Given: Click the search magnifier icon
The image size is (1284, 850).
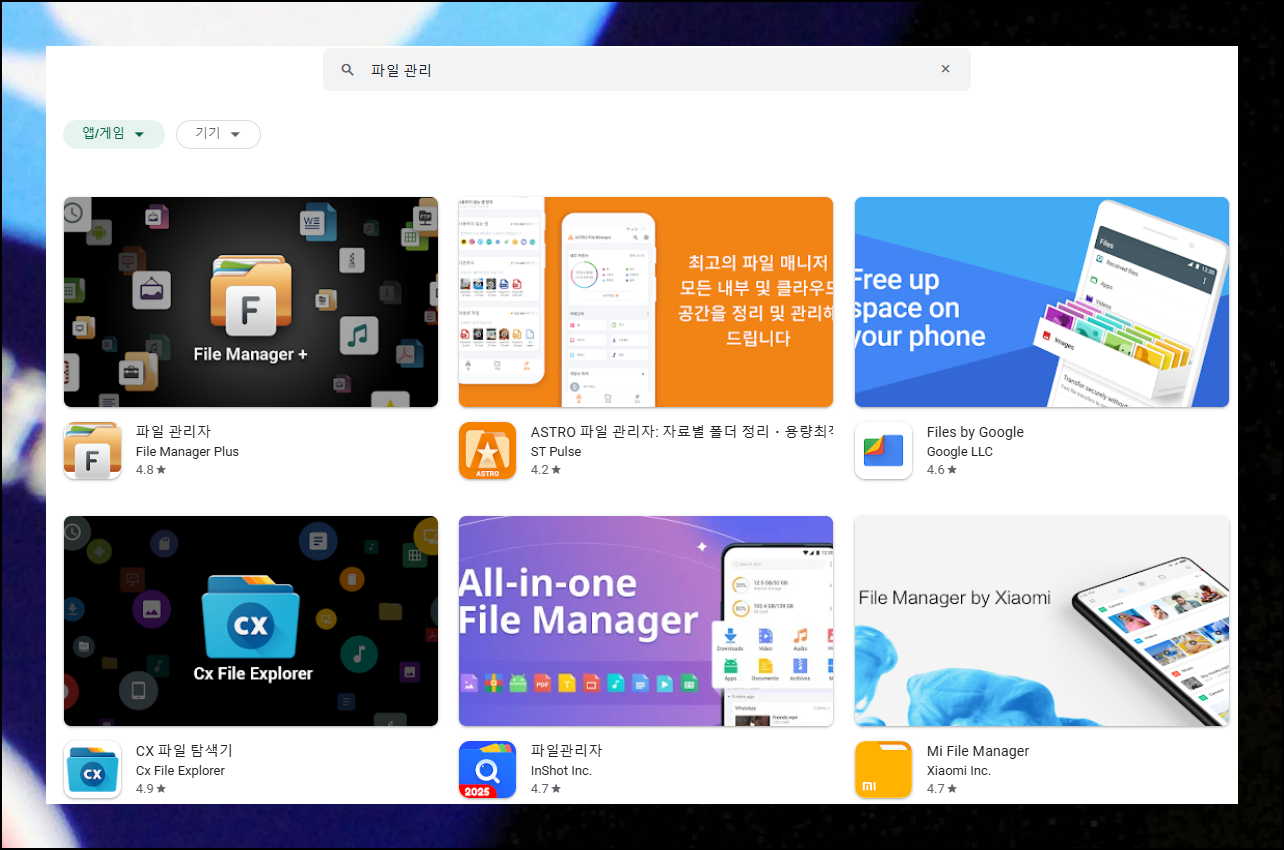Looking at the screenshot, I should tap(348, 70).
